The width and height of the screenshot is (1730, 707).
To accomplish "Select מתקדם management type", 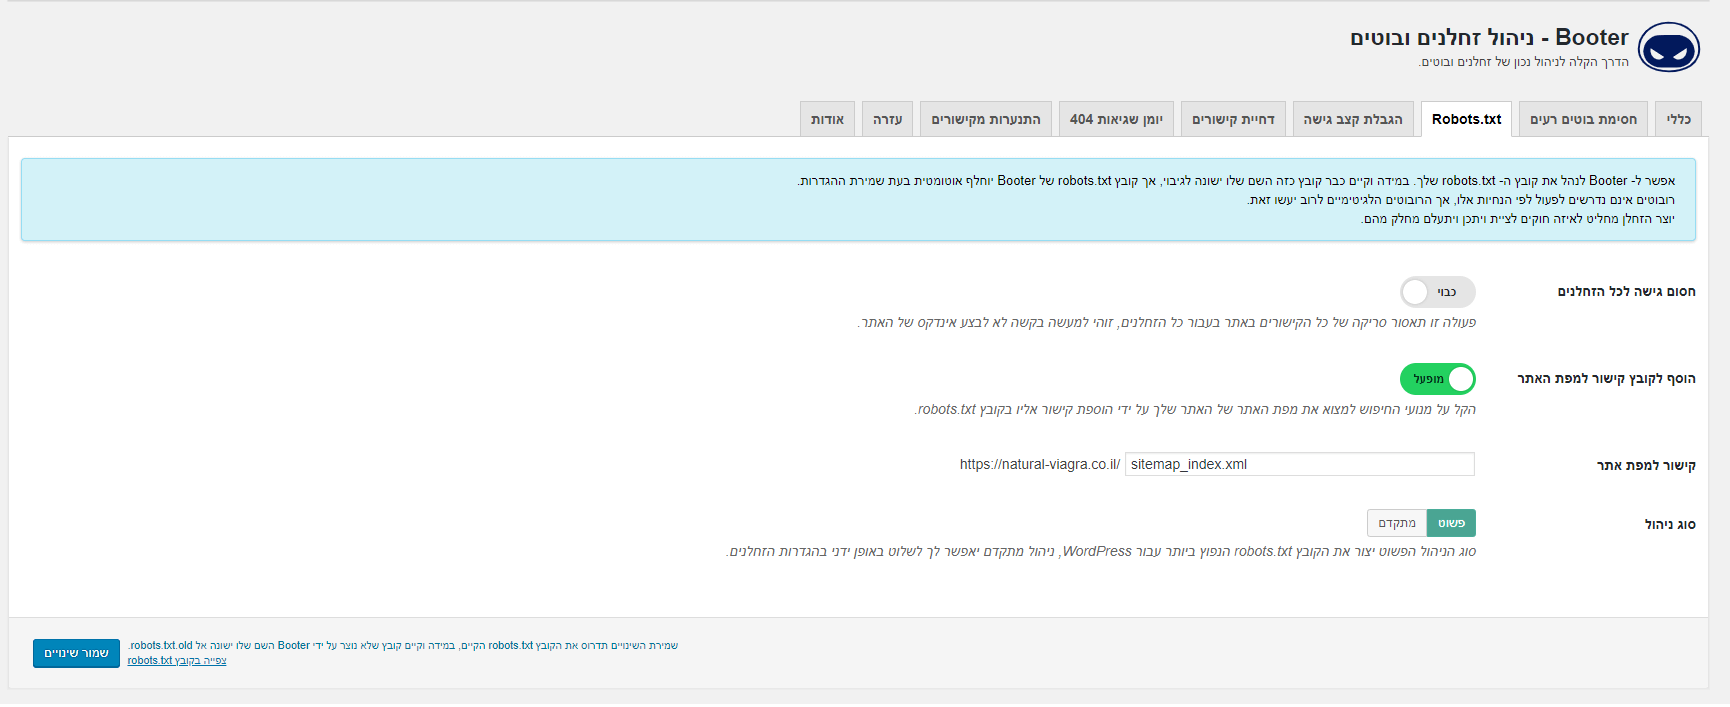I will 1397,523.
